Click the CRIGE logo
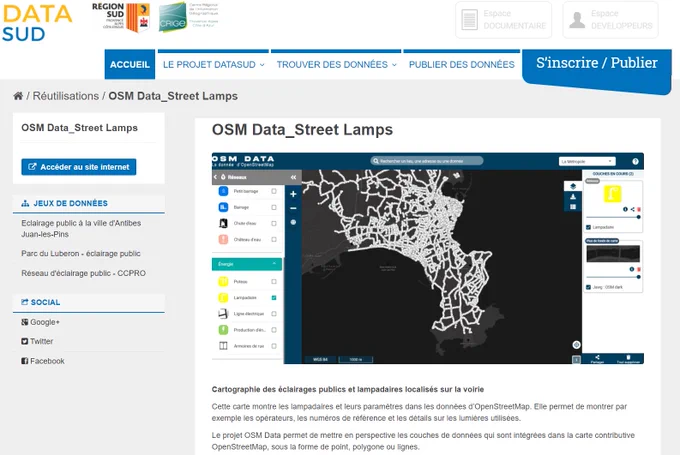Viewport: 680px width, 455px height. coord(188,16)
